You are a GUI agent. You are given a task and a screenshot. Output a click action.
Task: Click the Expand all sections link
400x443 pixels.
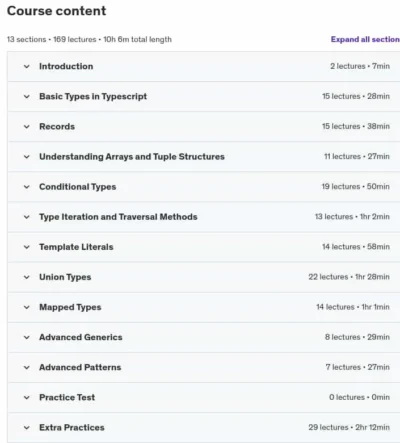tap(365, 39)
